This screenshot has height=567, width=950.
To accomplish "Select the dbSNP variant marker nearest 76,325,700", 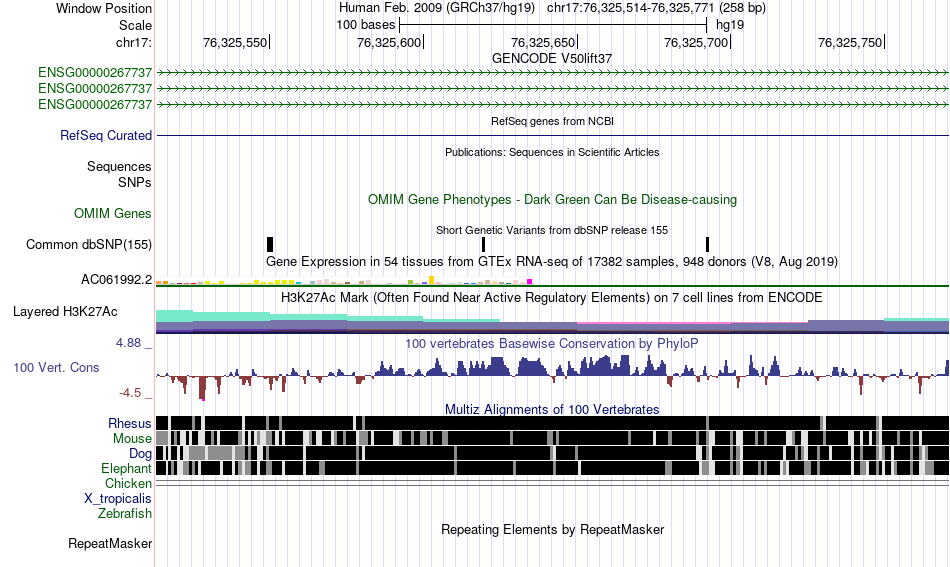I will pos(708,244).
